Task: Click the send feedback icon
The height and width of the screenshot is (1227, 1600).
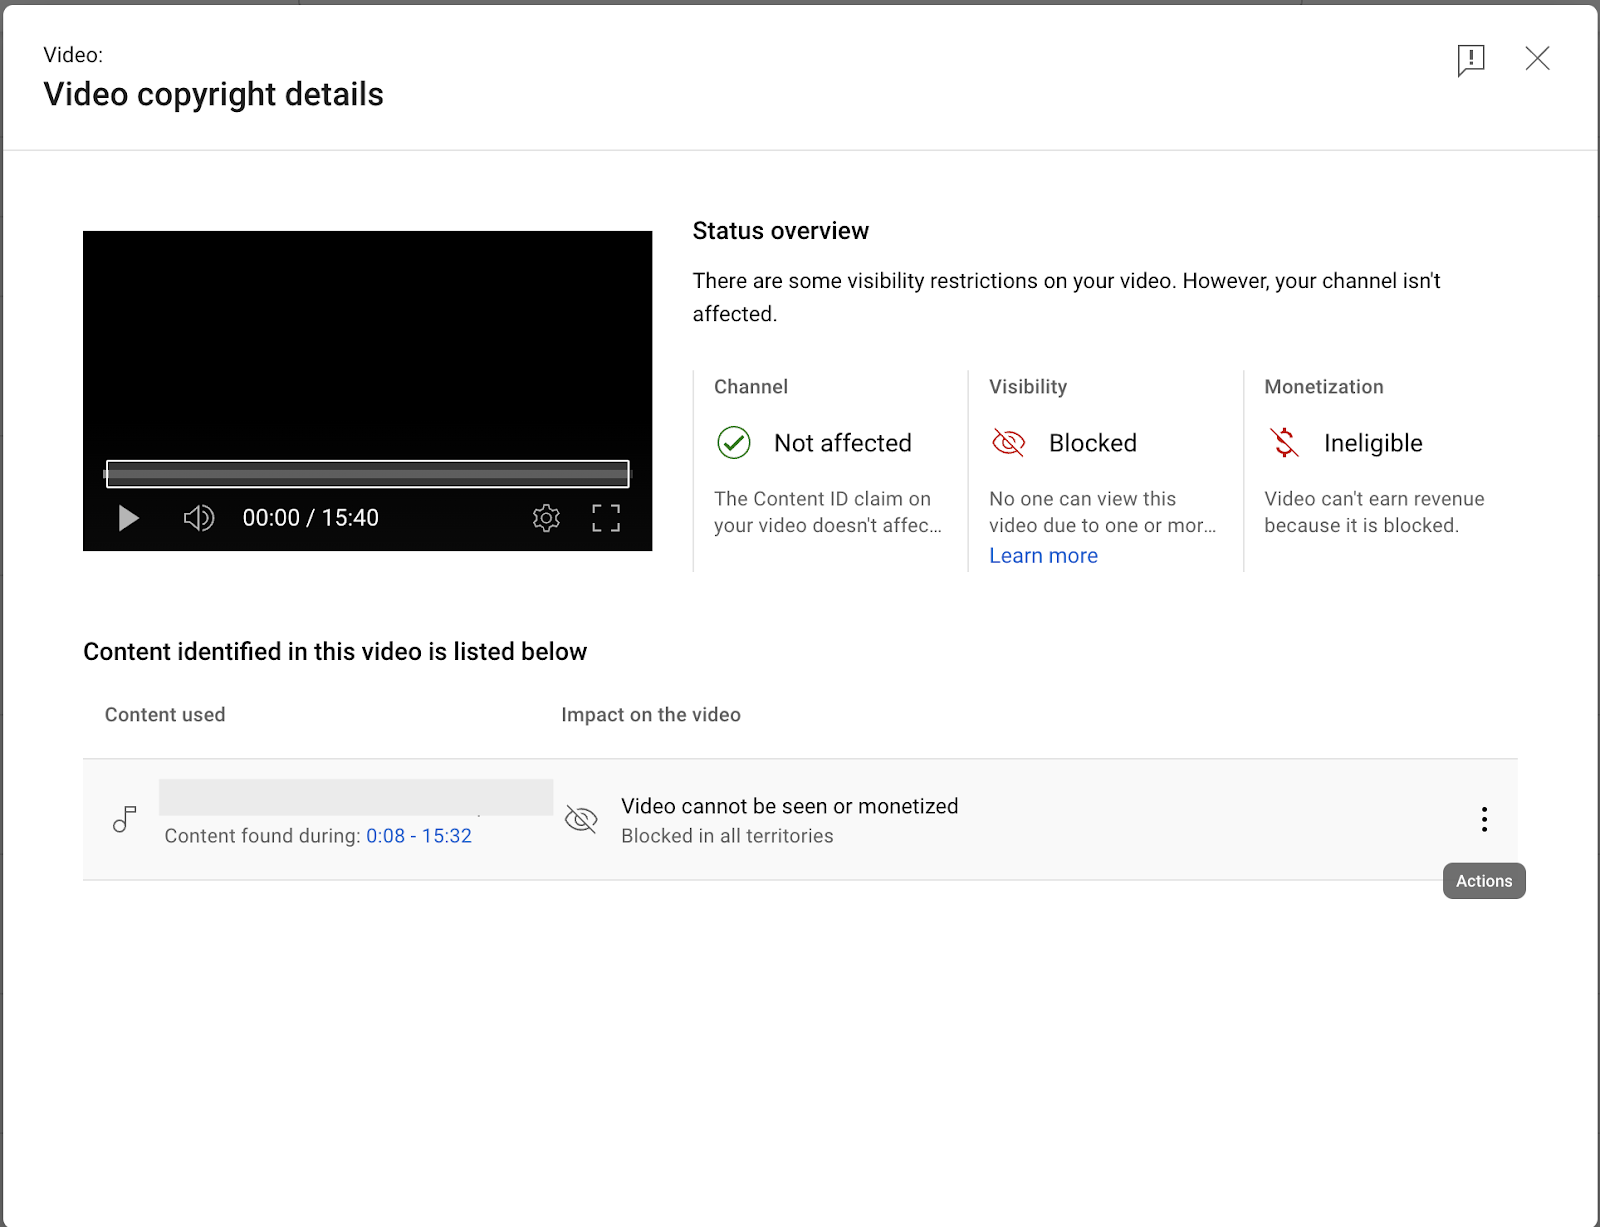Action: point(1471,60)
